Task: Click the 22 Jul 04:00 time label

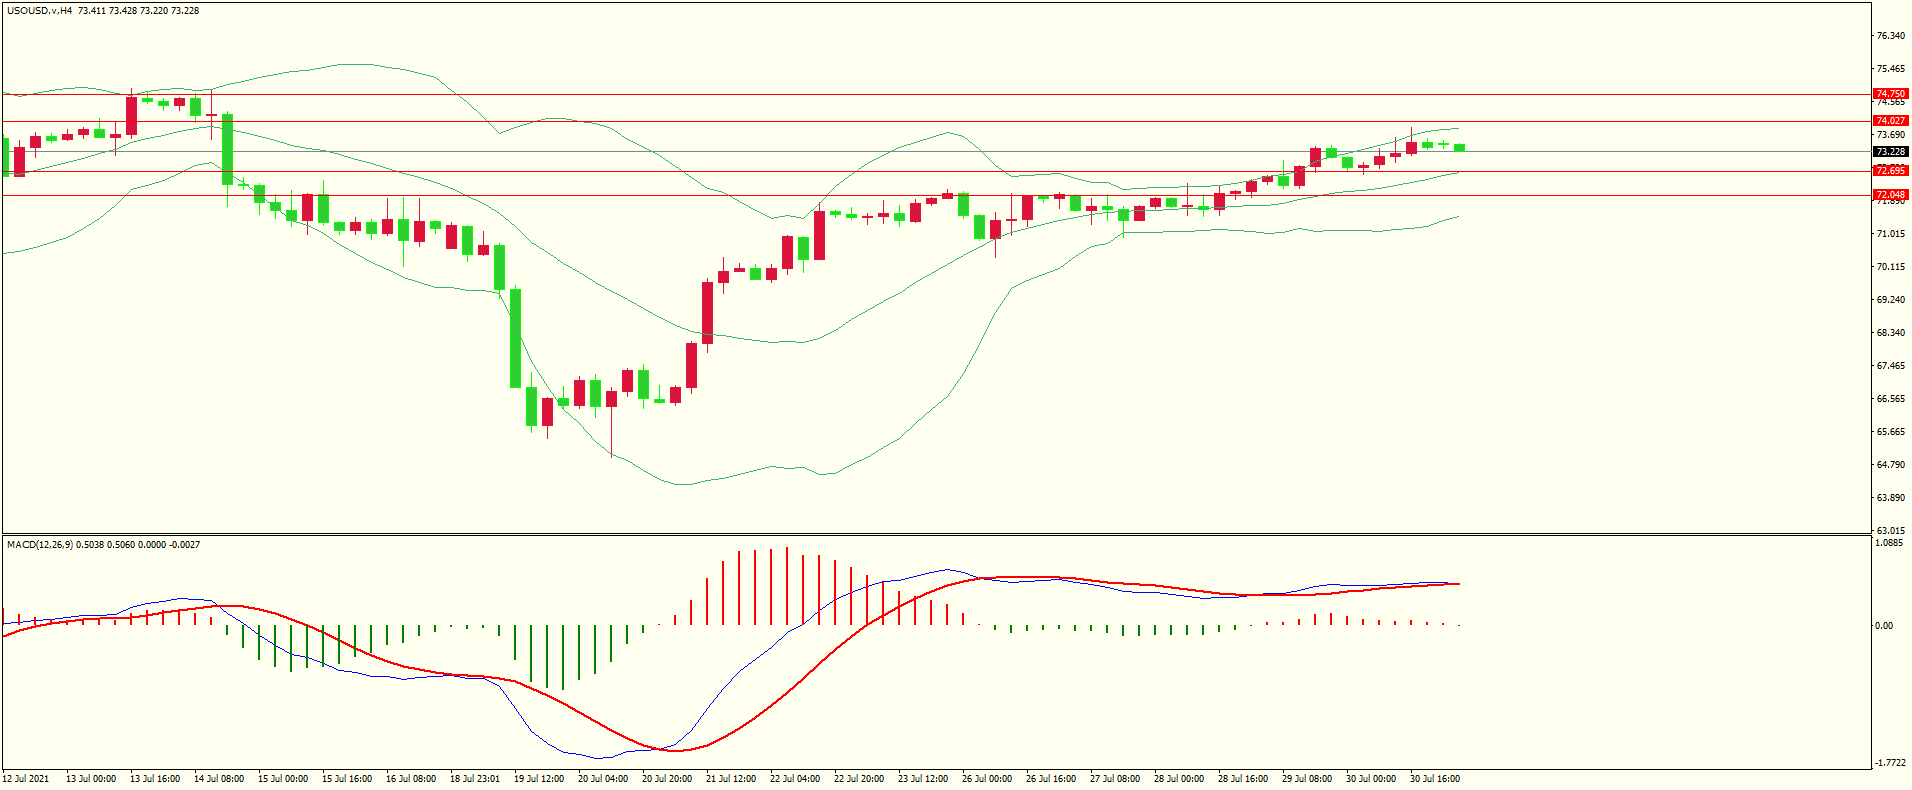Action: click(795, 779)
